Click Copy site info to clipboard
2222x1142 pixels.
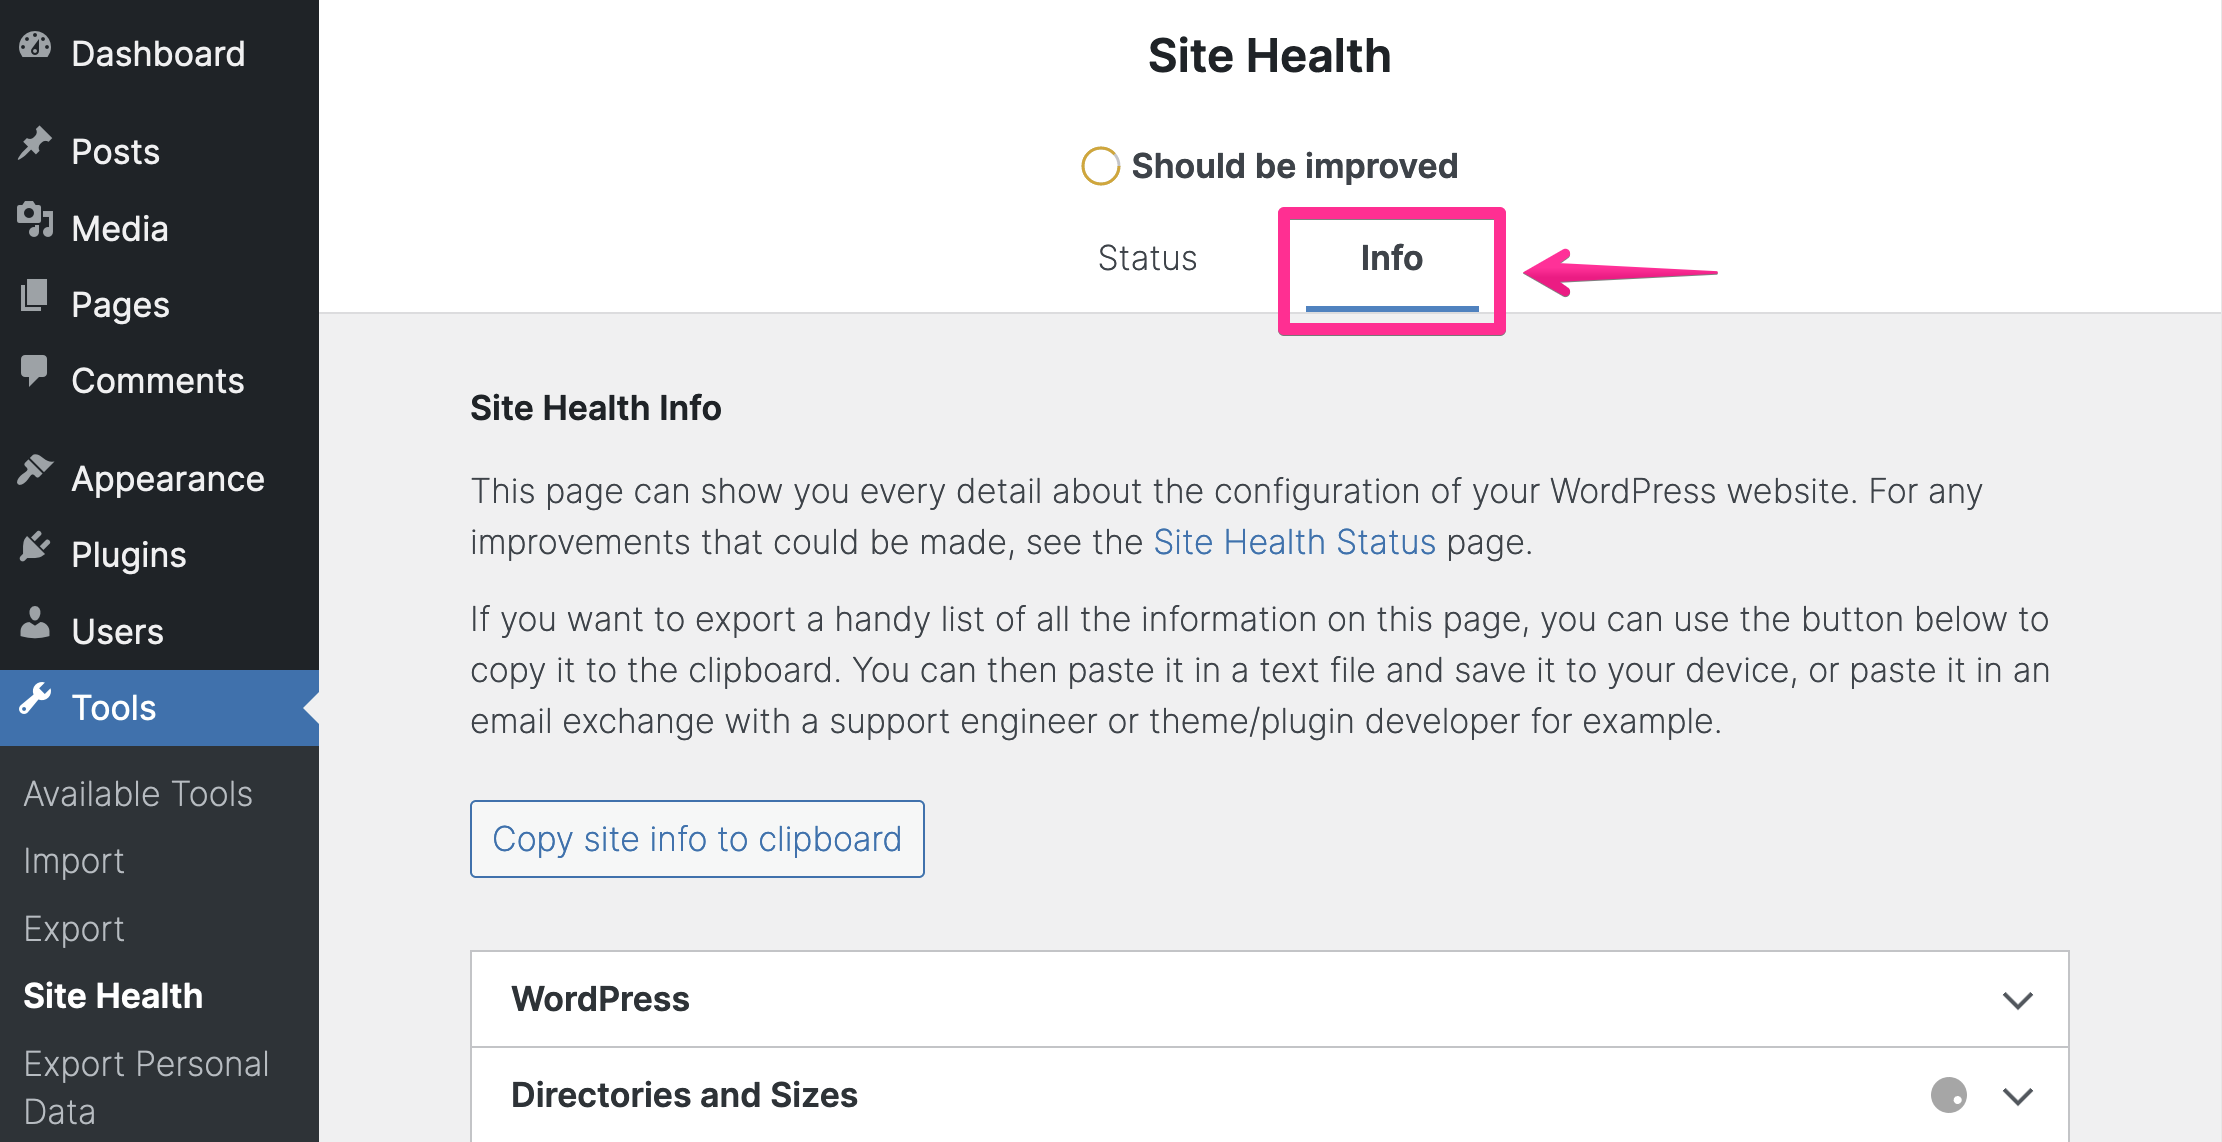point(696,839)
